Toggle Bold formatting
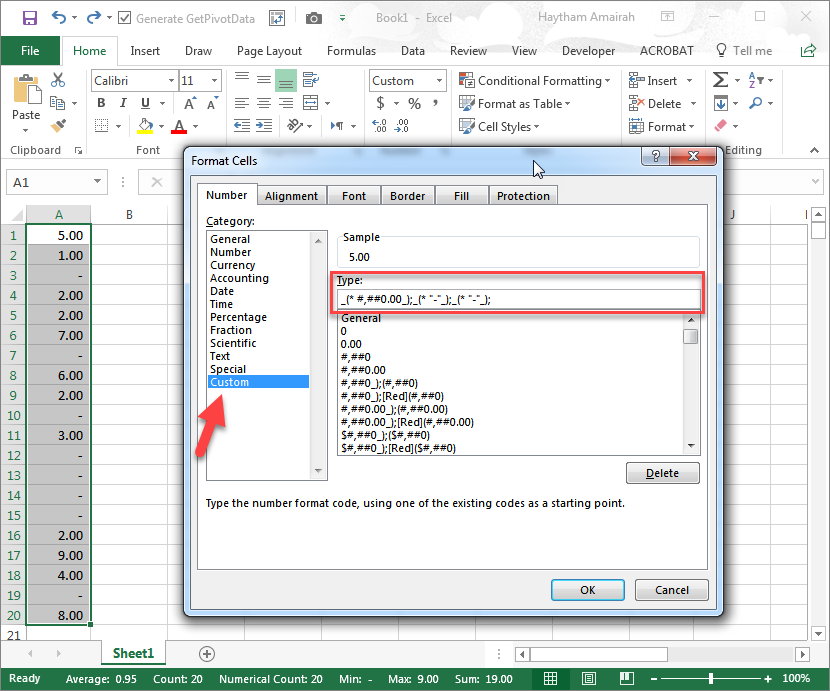Screen dimensions: 830x691 click(101, 103)
